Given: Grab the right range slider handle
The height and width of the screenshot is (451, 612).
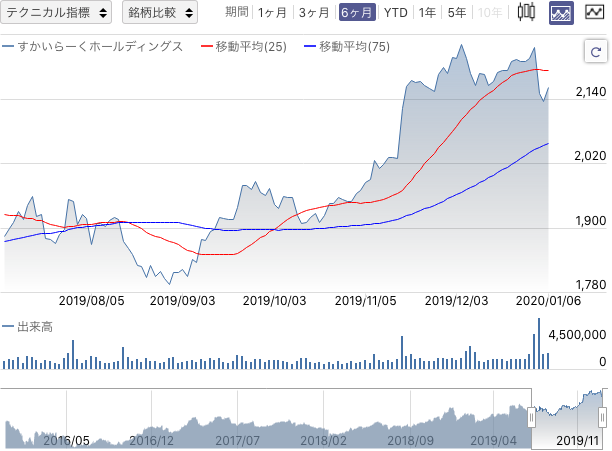Looking at the screenshot, I should coord(603,417).
